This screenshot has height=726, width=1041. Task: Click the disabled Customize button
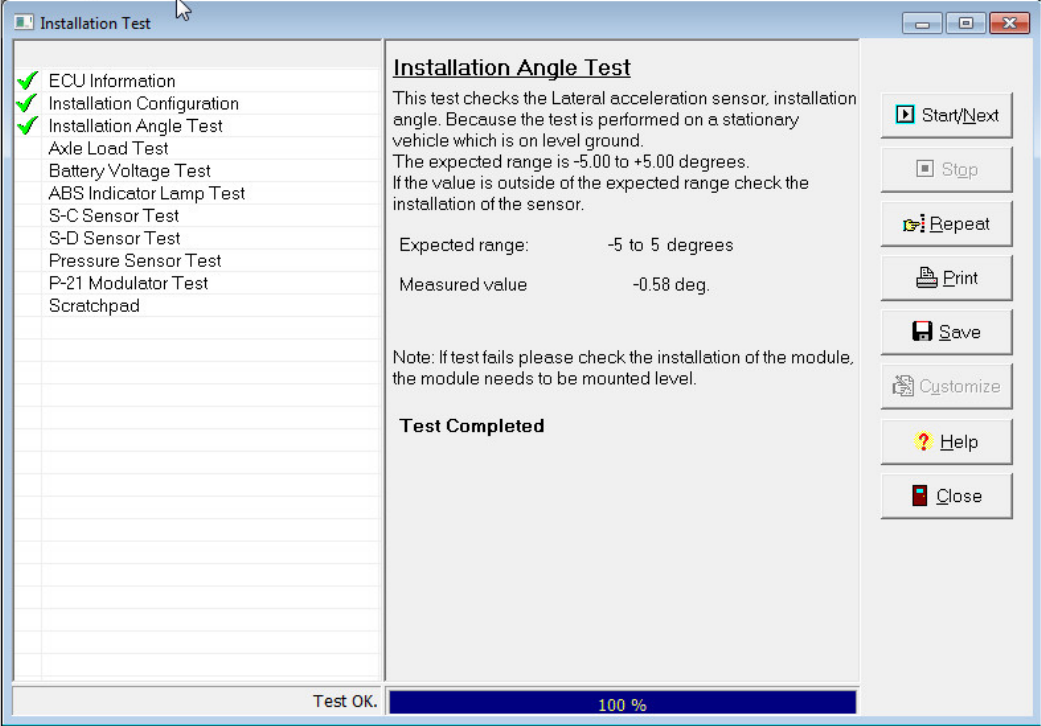tap(946, 386)
